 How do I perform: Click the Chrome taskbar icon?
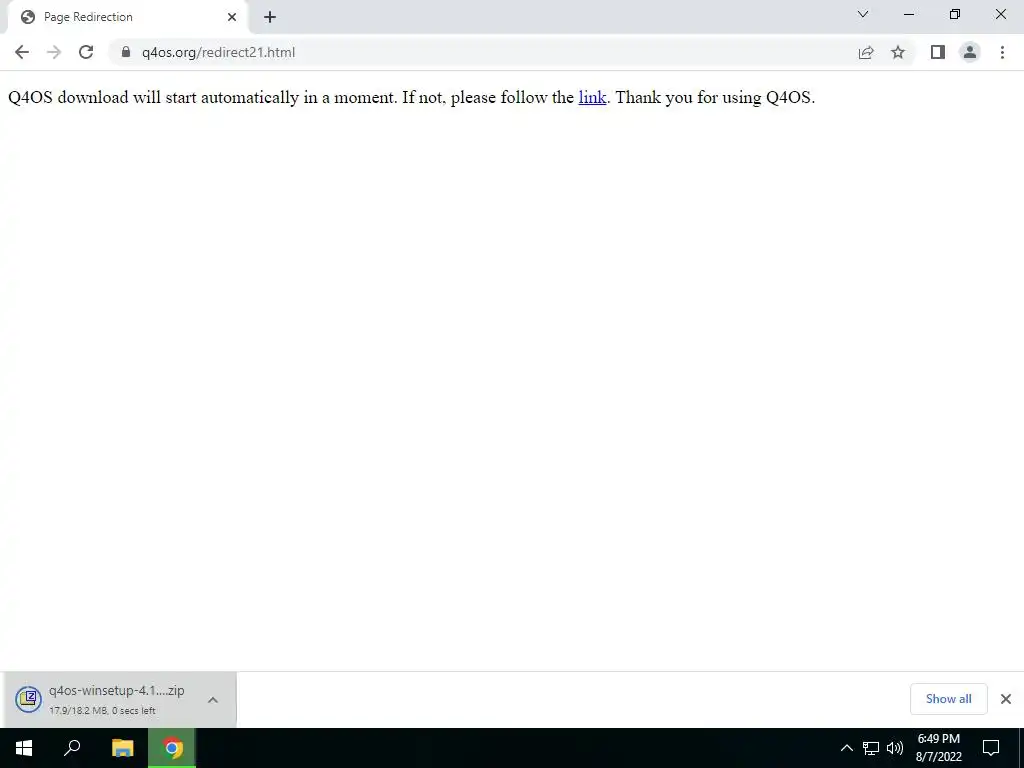tap(172, 748)
